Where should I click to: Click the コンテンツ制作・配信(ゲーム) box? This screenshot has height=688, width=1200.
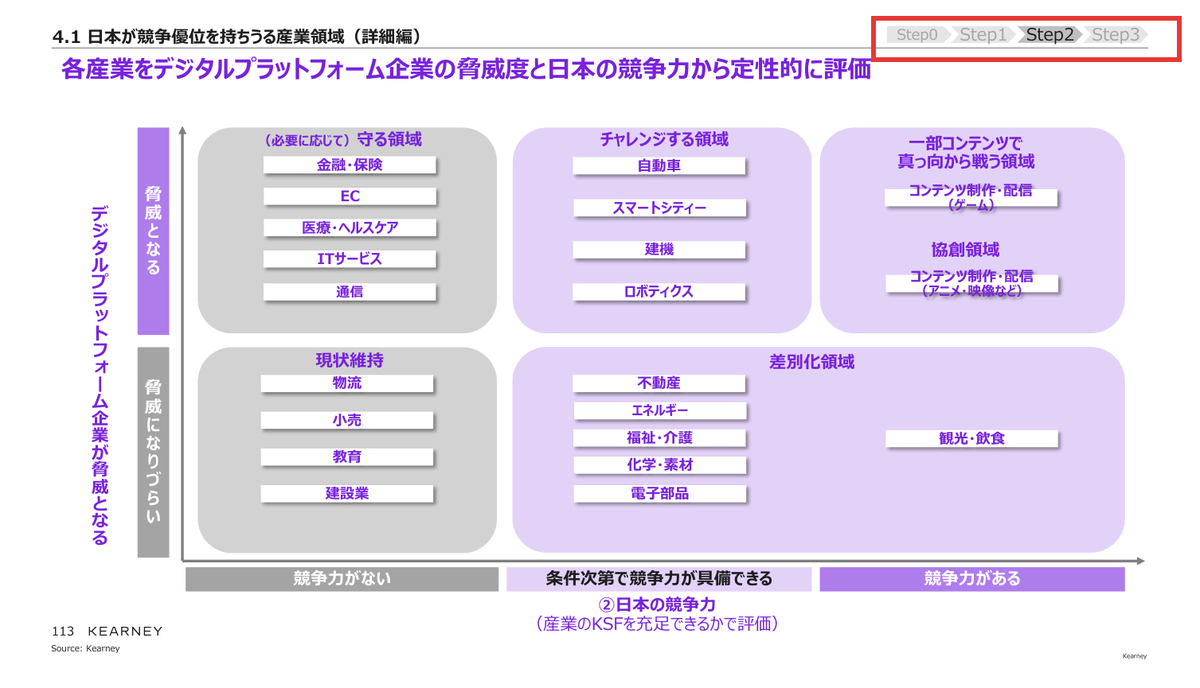(x=971, y=197)
